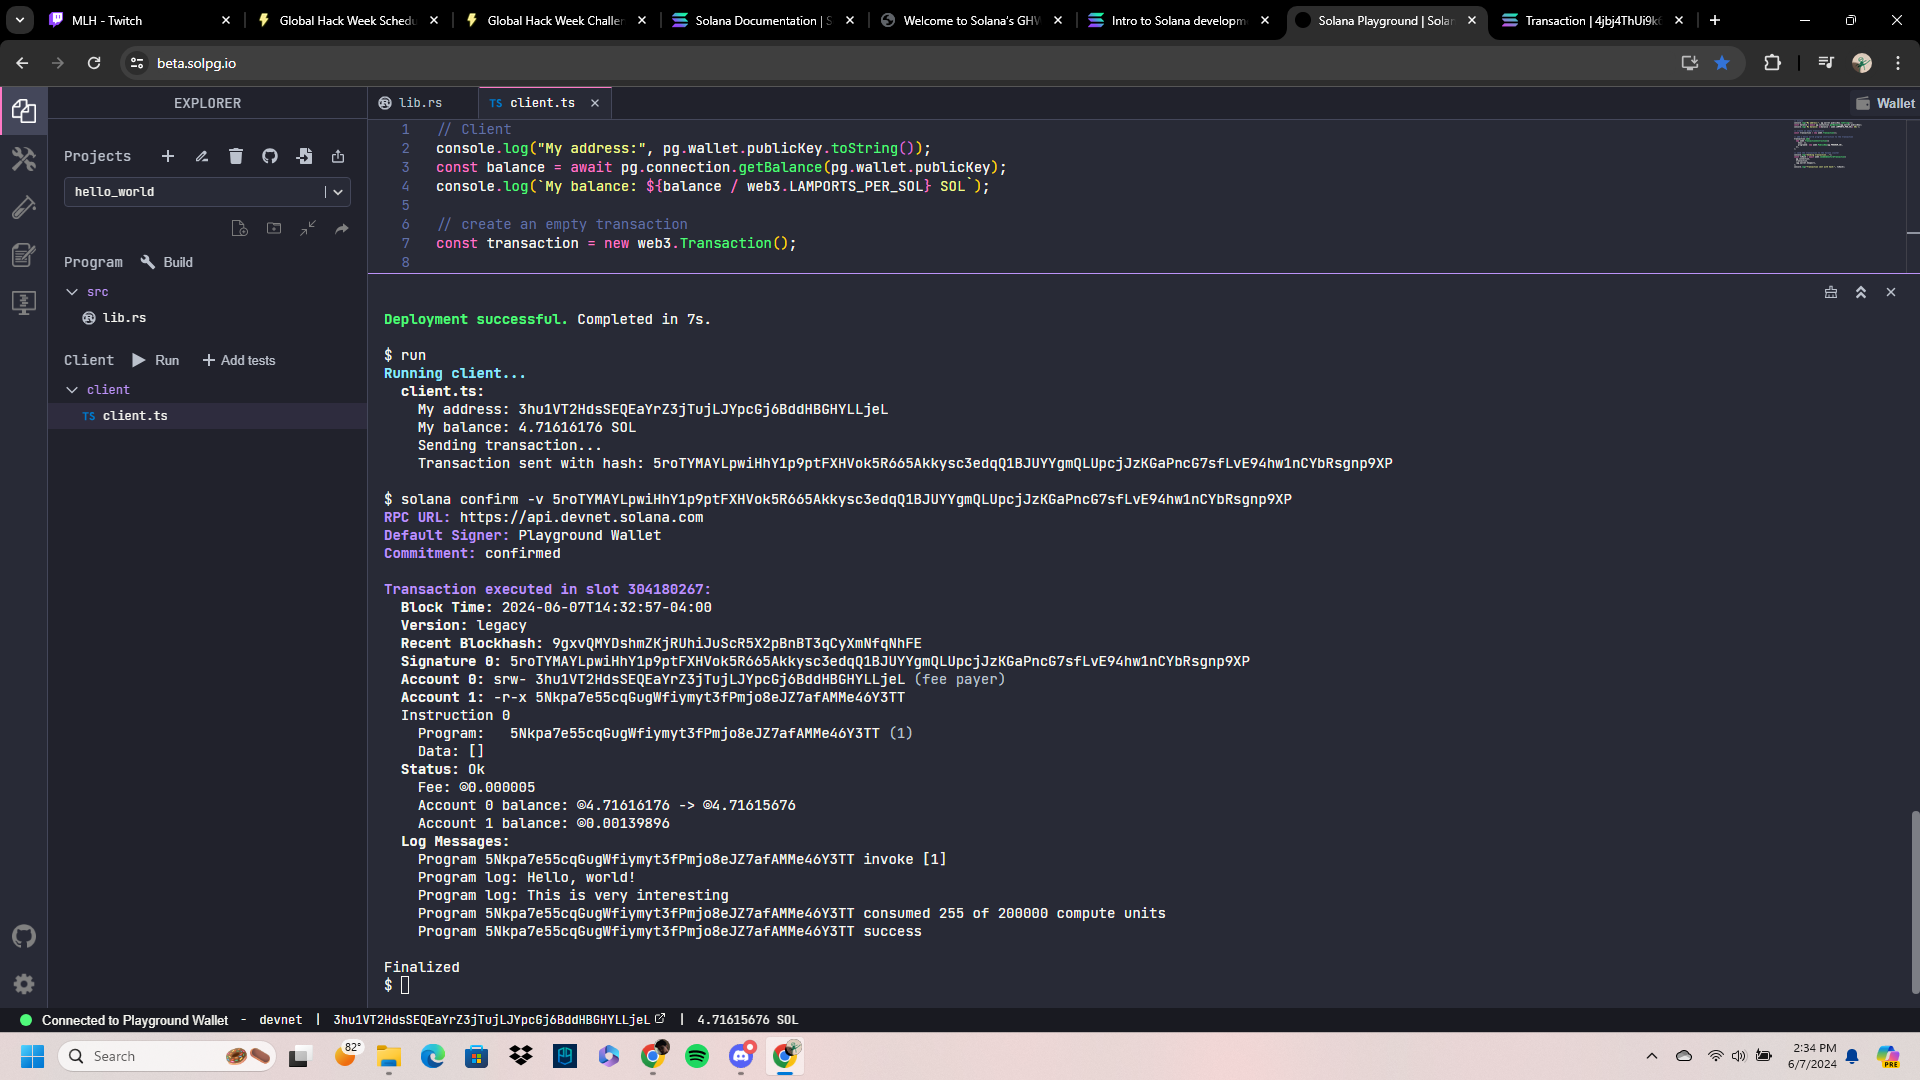This screenshot has height=1080, width=1920.
Task: Import project file icon
Action: tap(304, 156)
